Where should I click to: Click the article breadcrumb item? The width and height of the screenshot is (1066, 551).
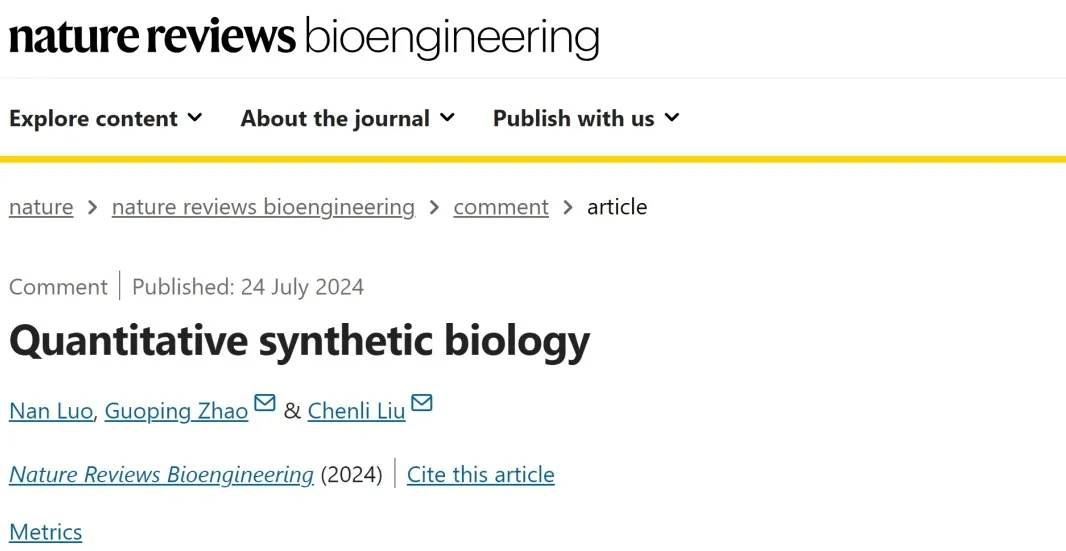[617, 207]
